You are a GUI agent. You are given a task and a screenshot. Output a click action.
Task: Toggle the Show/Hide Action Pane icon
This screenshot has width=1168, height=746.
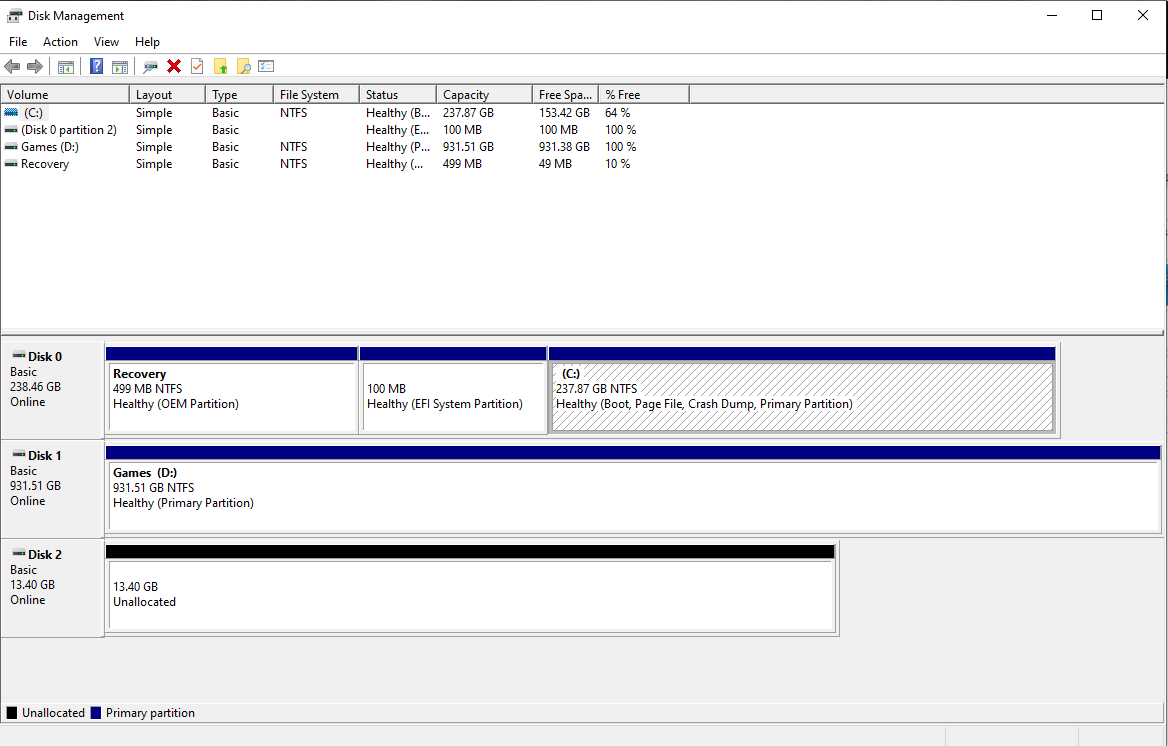(x=119, y=66)
